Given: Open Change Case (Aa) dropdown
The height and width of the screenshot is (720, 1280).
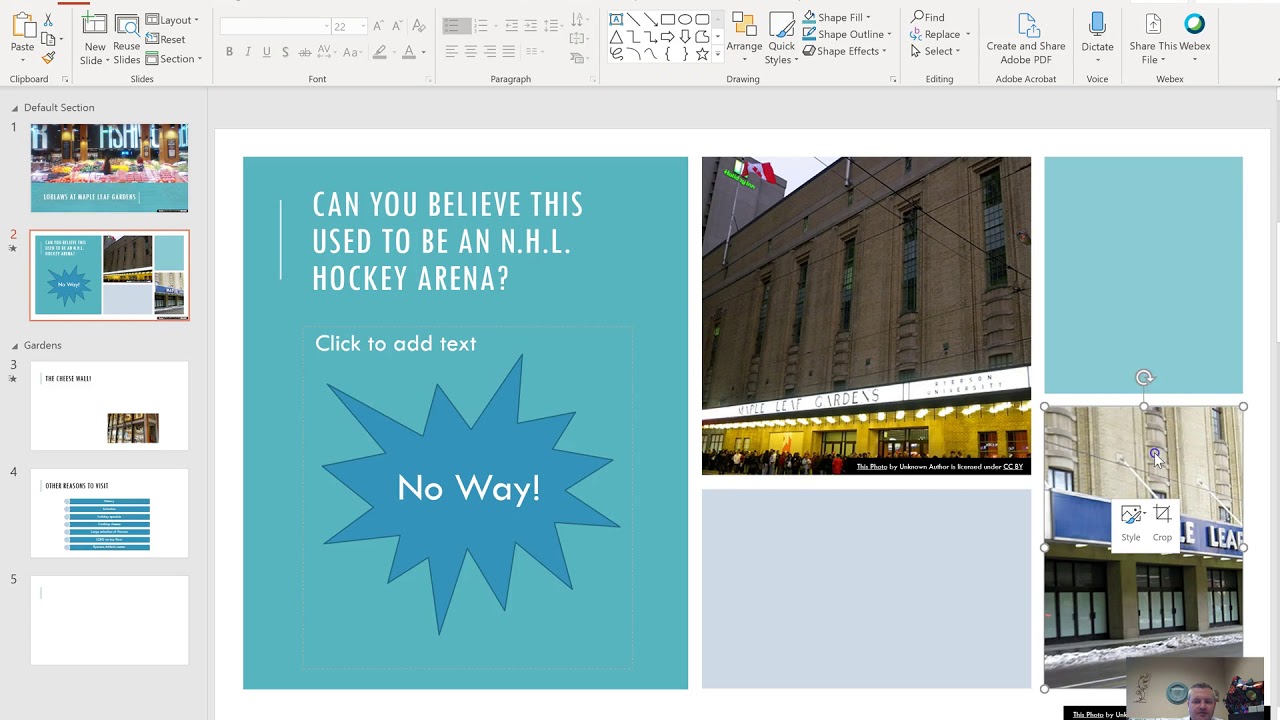Looking at the screenshot, I should pyautogui.click(x=352, y=52).
